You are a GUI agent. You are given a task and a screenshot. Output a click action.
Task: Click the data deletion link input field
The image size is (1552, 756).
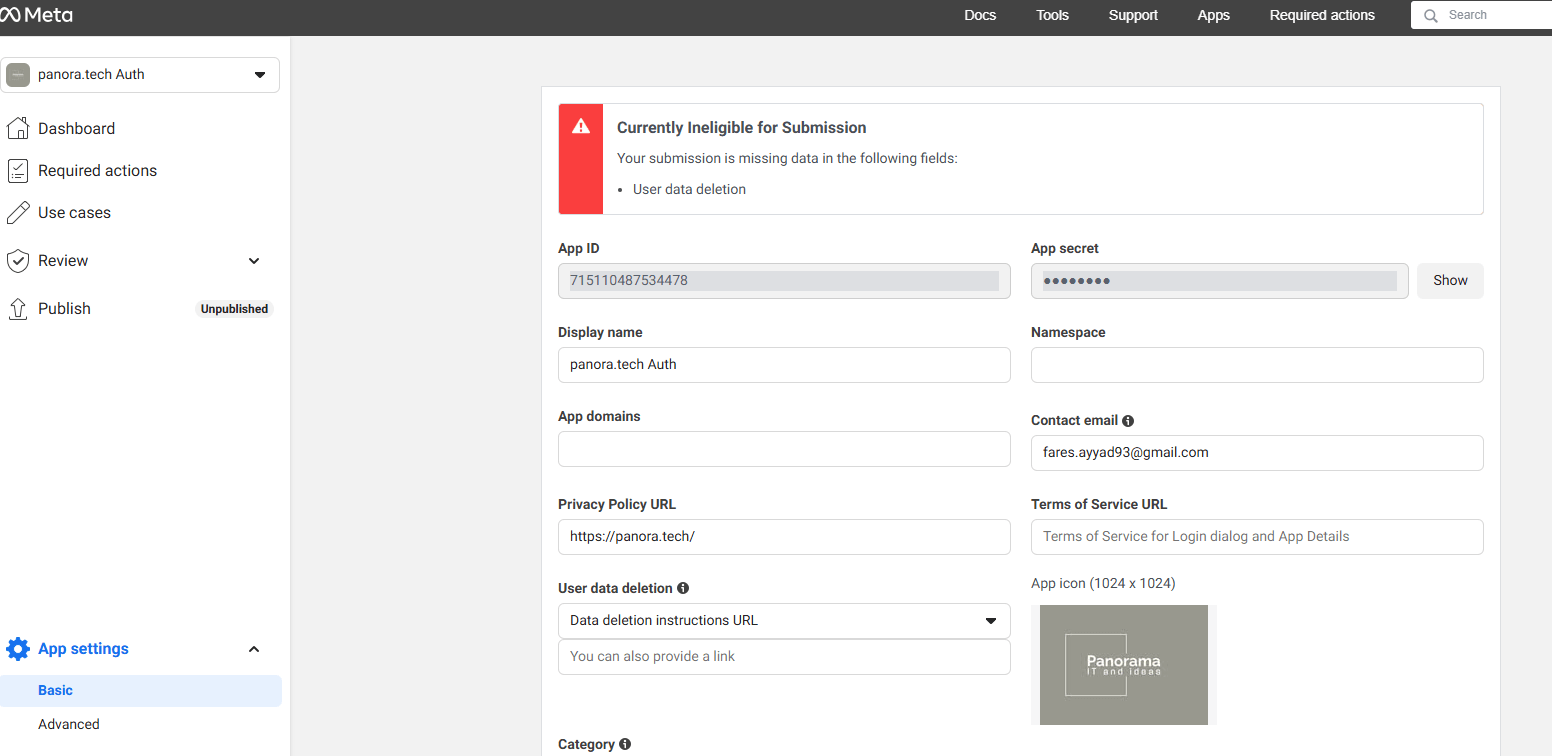(x=784, y=657)
